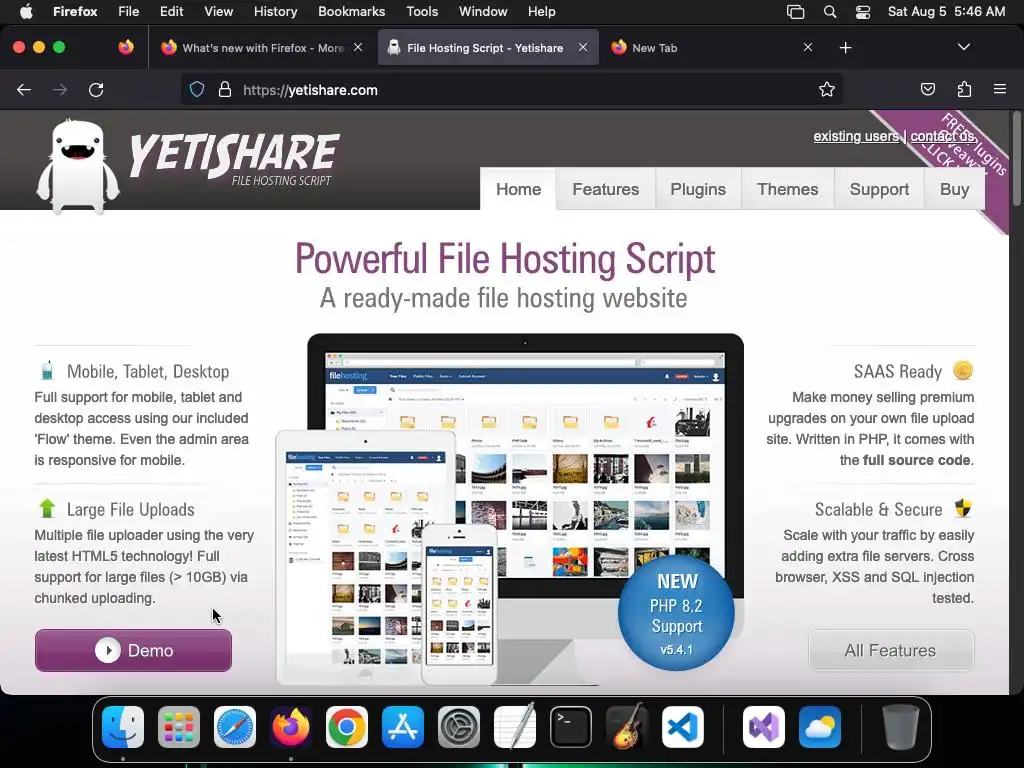Viewport: 1024px width, 768px height.
Task: Click the pinned Firefox tab icon
Action: point(126,47)
